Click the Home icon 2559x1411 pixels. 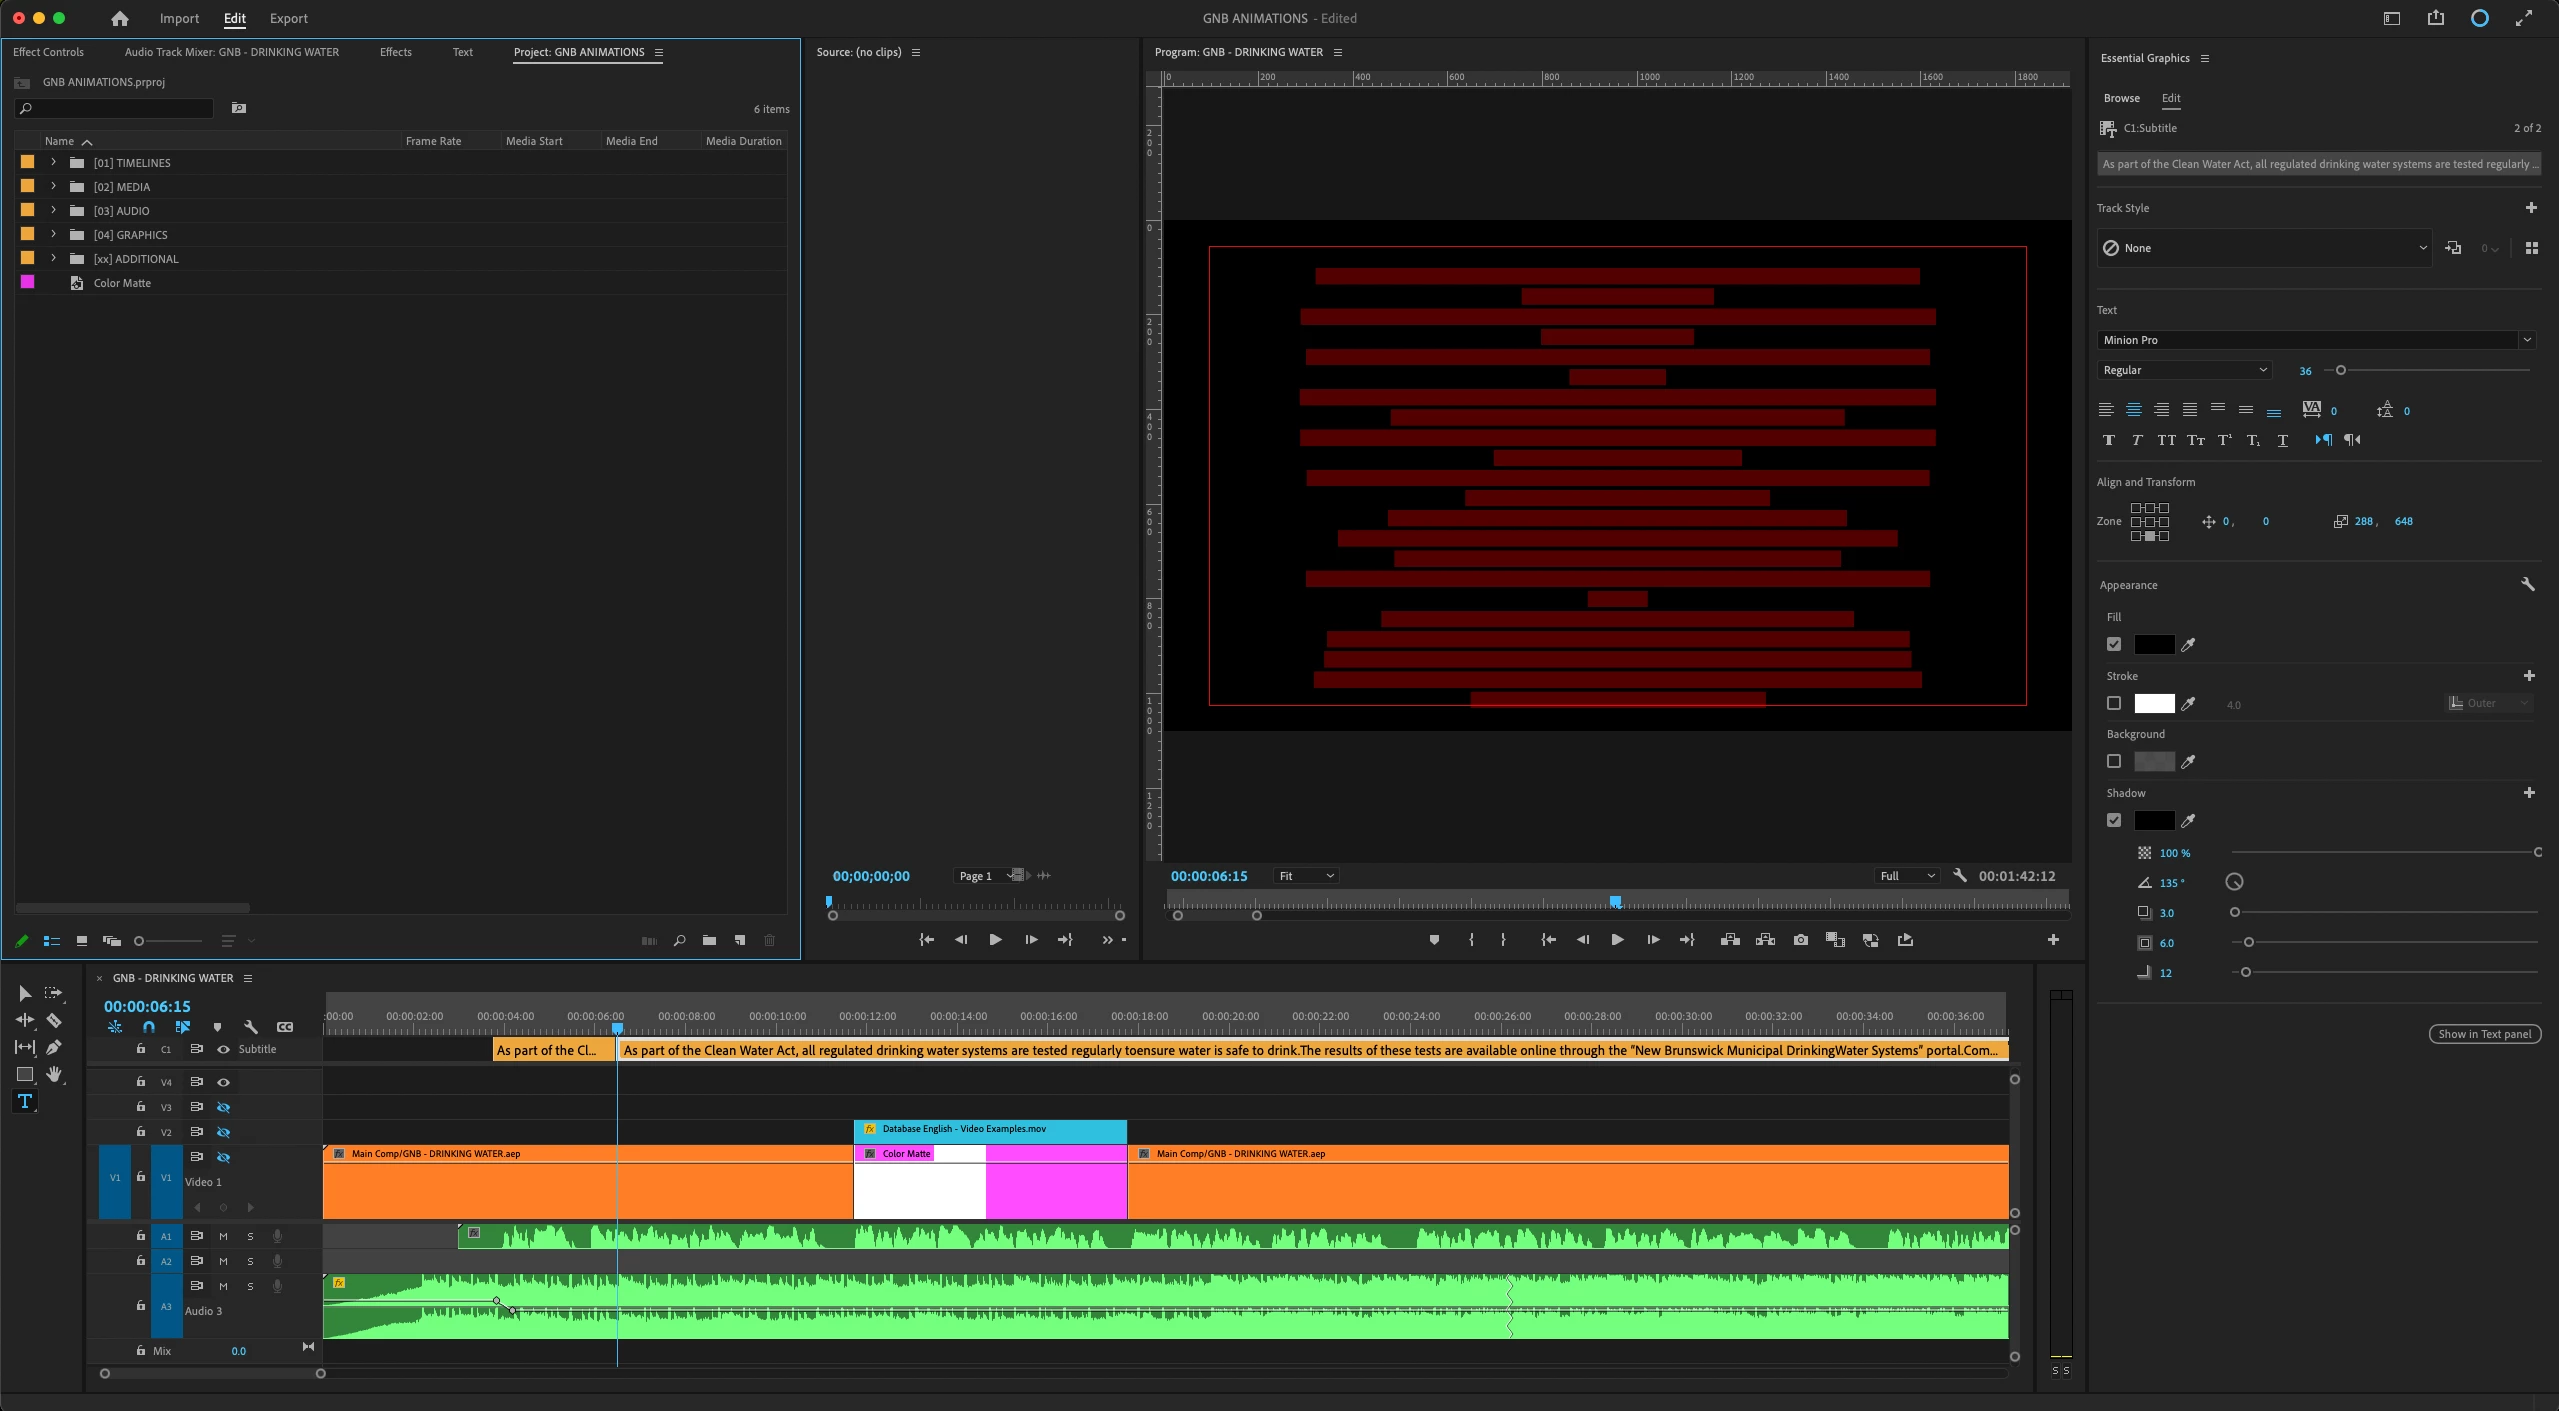120,18
